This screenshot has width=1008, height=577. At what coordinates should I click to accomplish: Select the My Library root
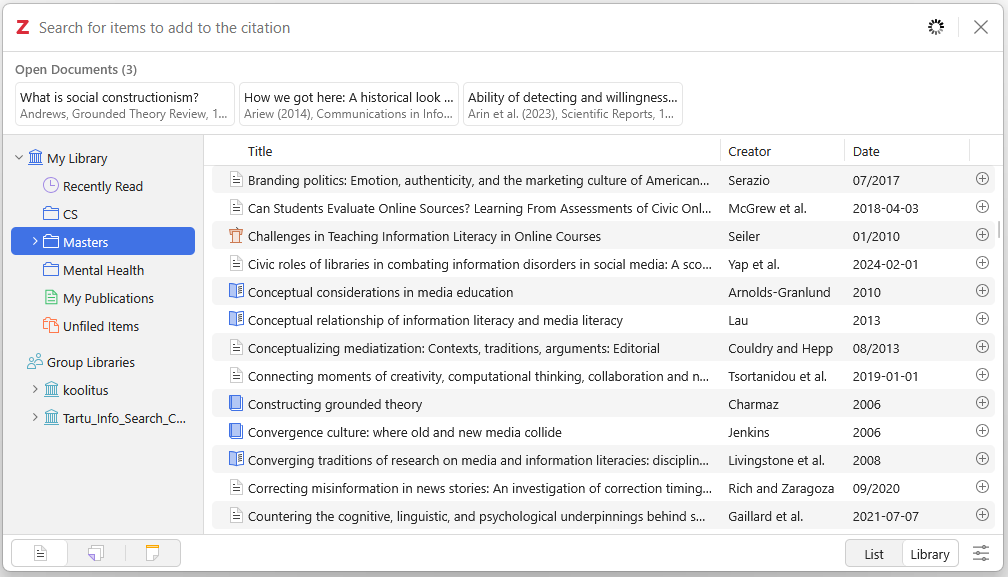77,158
